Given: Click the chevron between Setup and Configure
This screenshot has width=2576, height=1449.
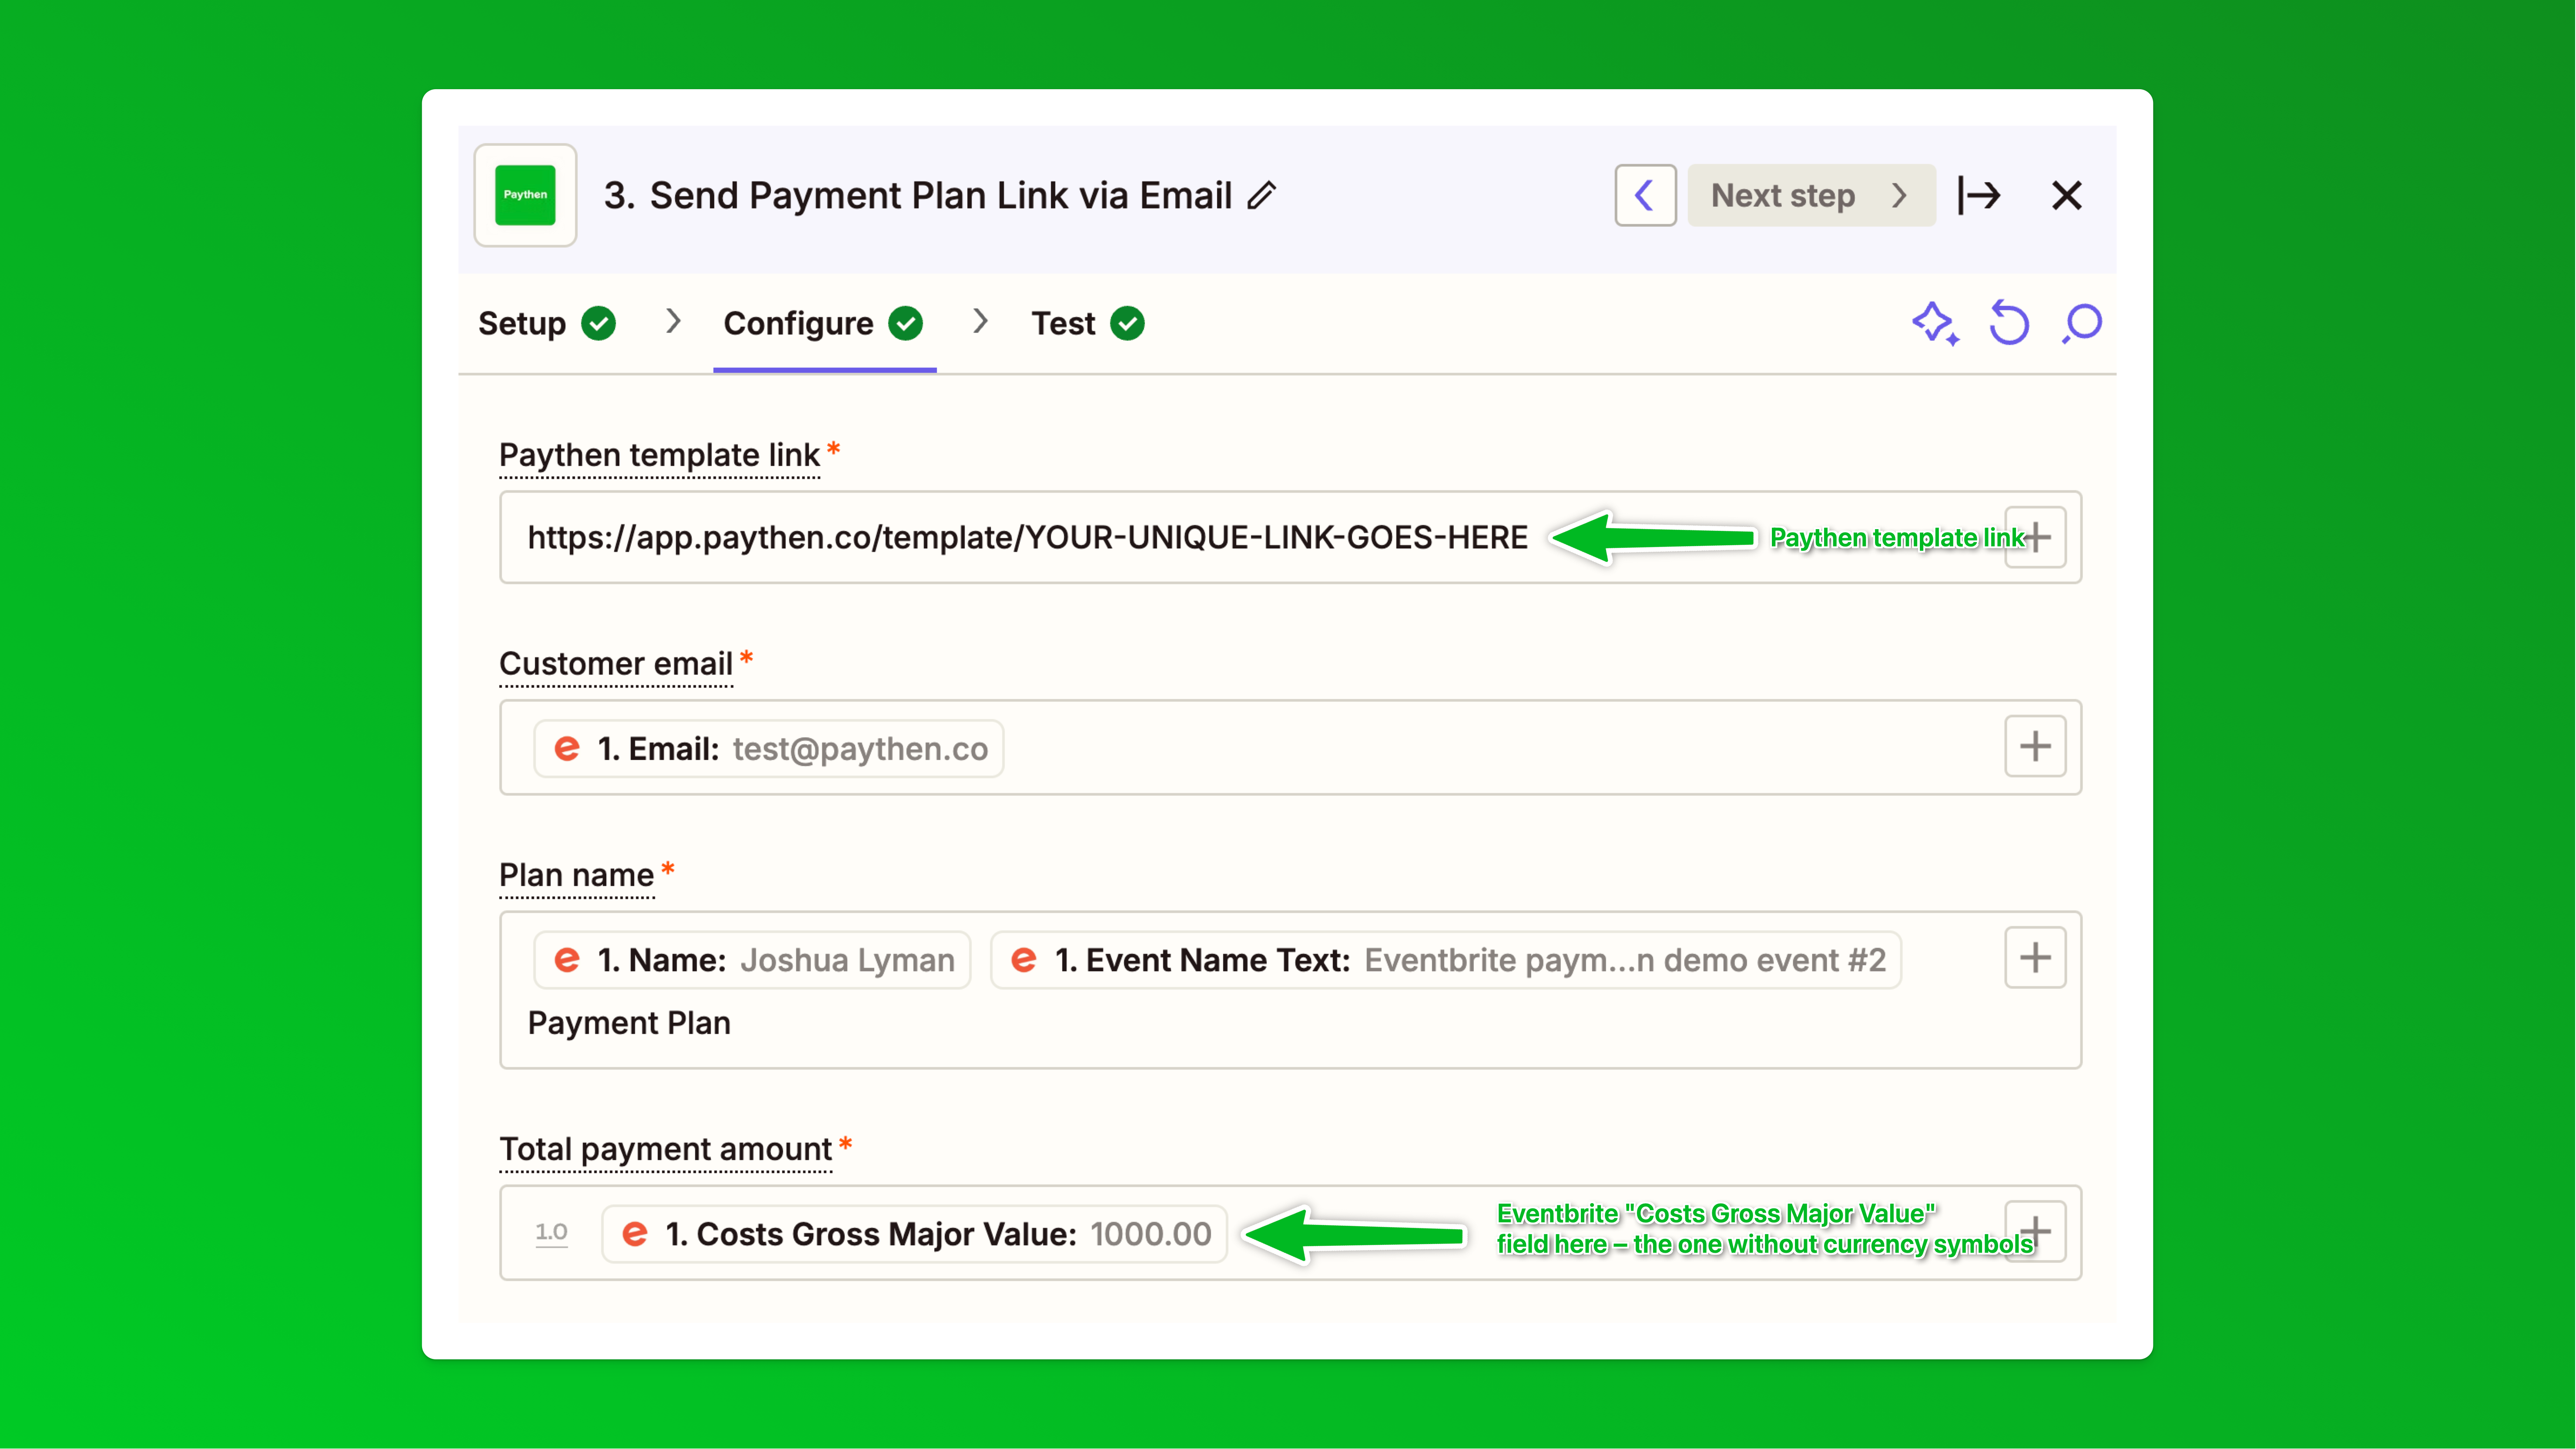Looking at the screenshot, I should [x=673, y=321].
